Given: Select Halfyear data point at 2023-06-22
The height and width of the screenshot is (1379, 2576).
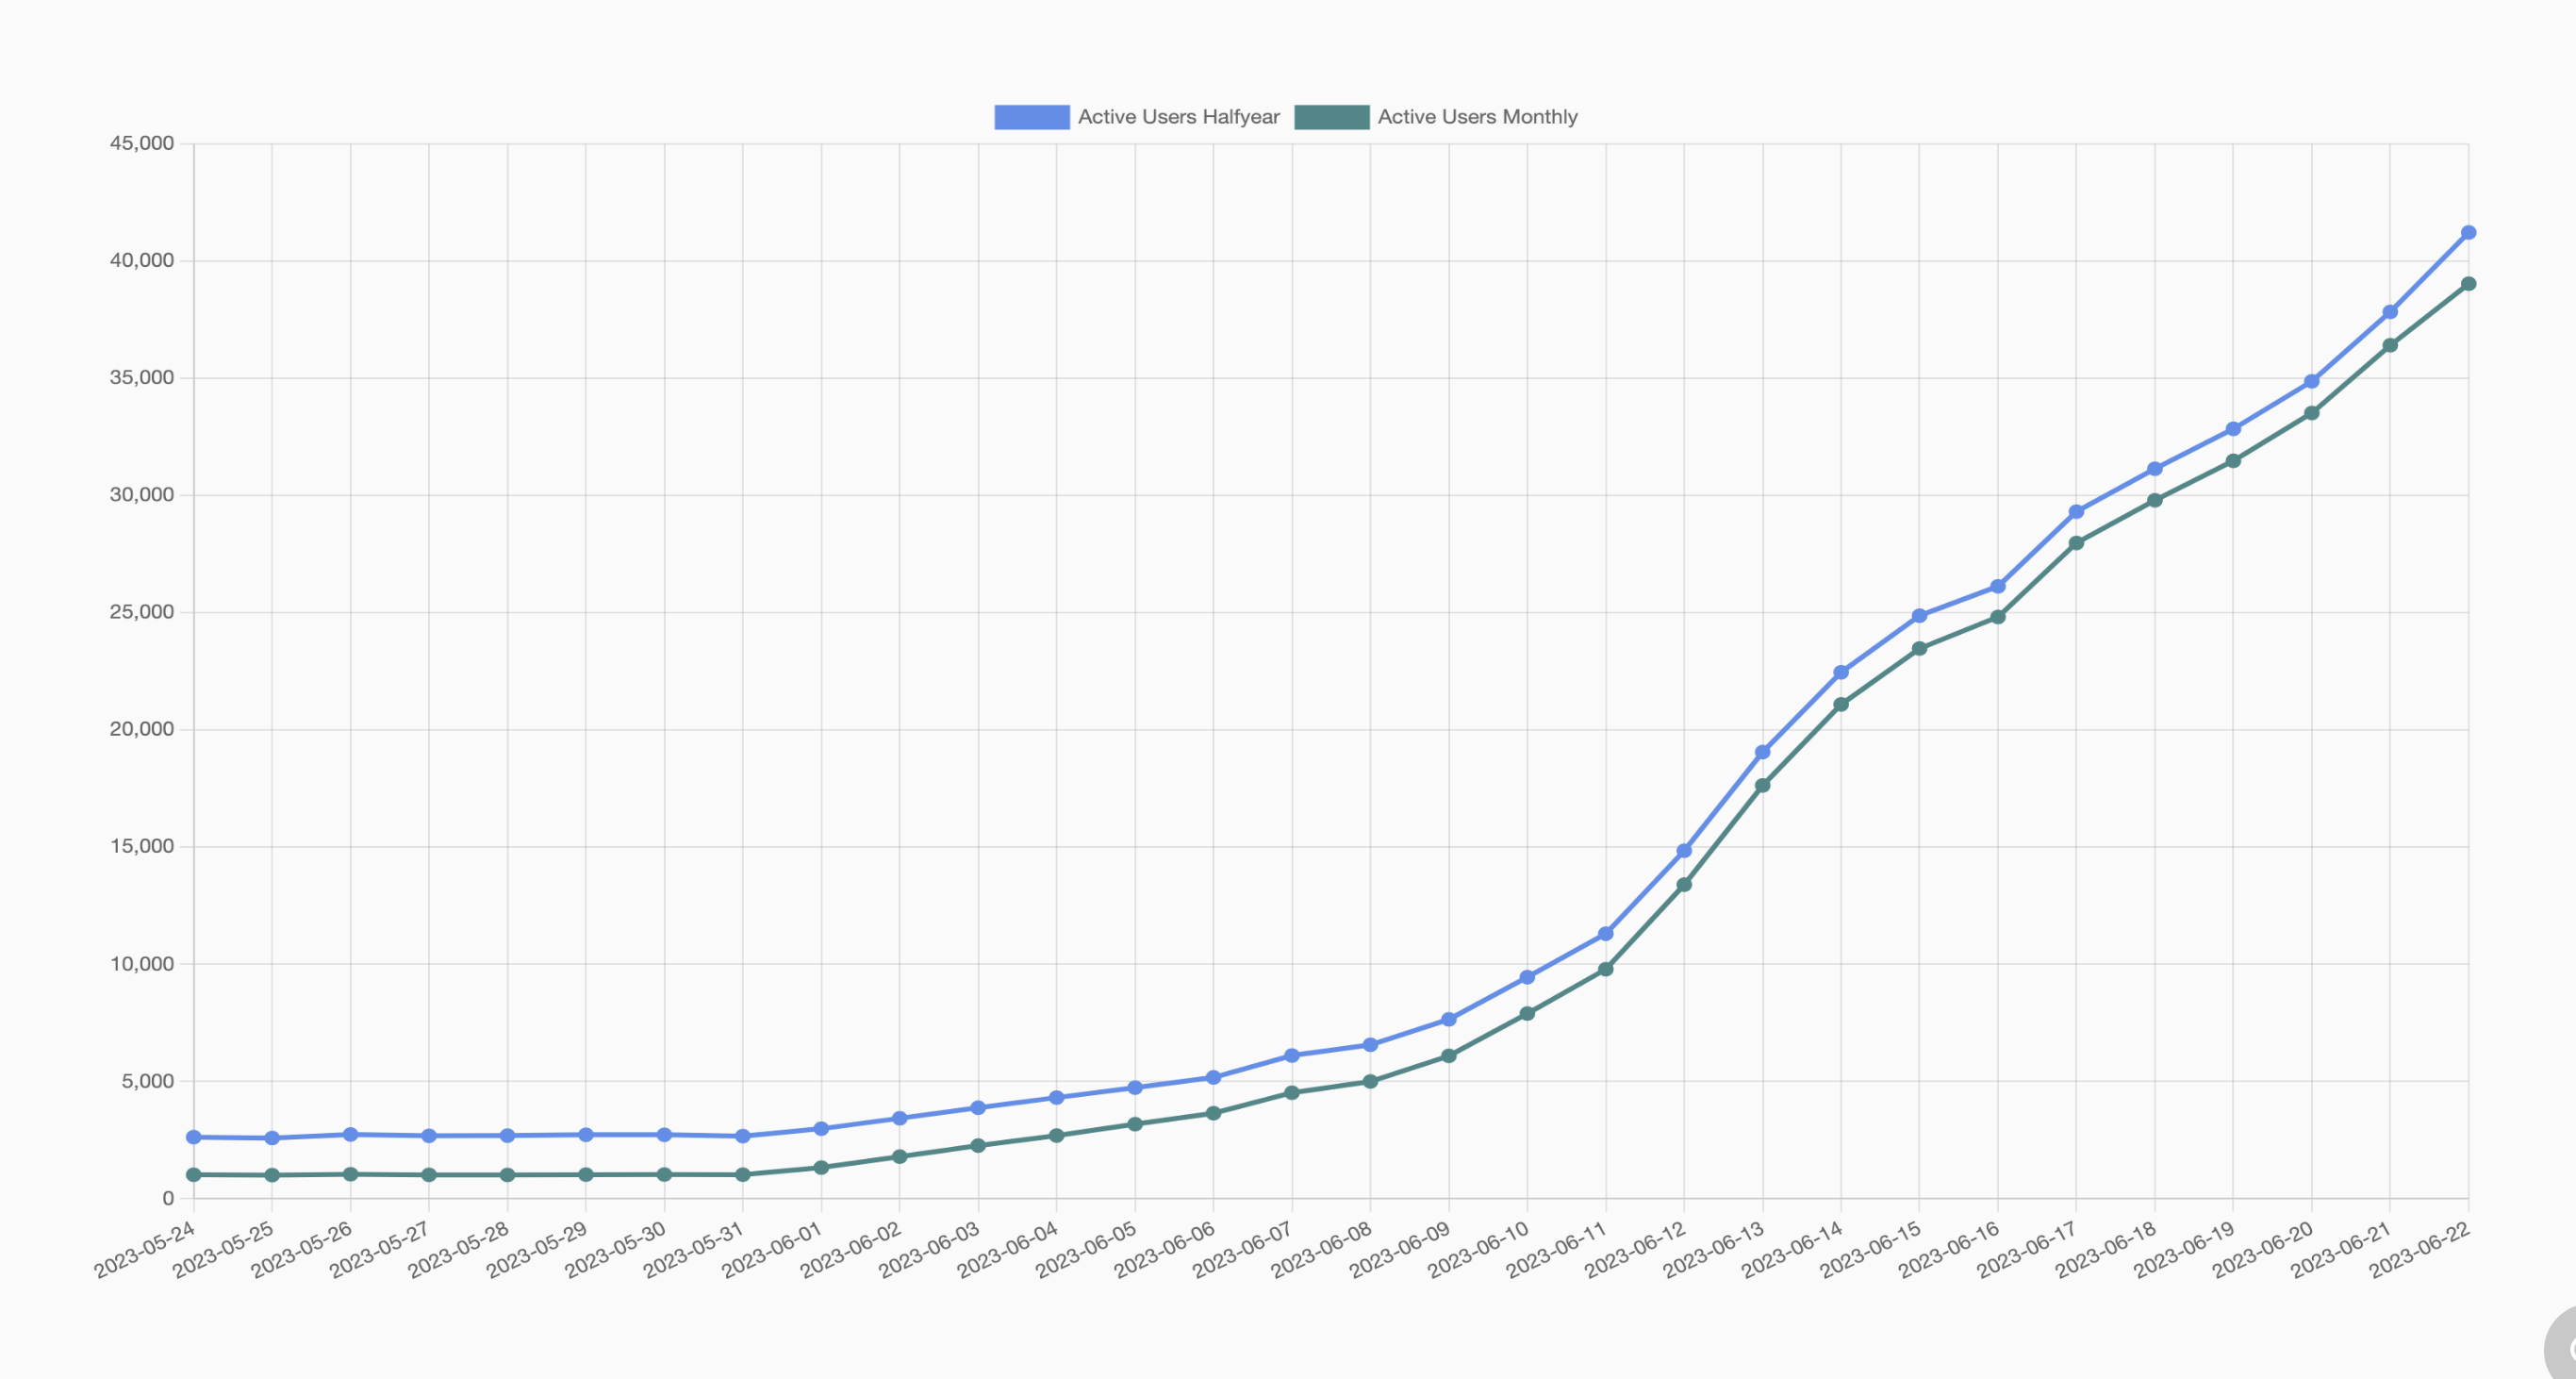Looking at the screenshot, I should click(x=2468, y=233).
